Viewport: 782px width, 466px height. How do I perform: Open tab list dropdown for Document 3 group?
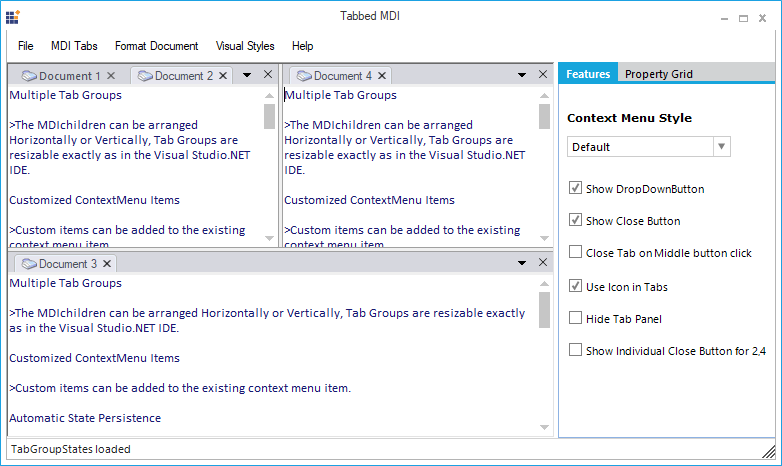522,263
